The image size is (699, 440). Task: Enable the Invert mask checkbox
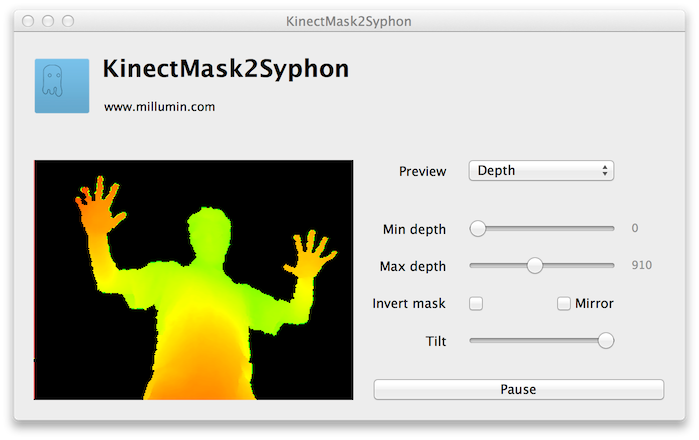tap(476, 304)
